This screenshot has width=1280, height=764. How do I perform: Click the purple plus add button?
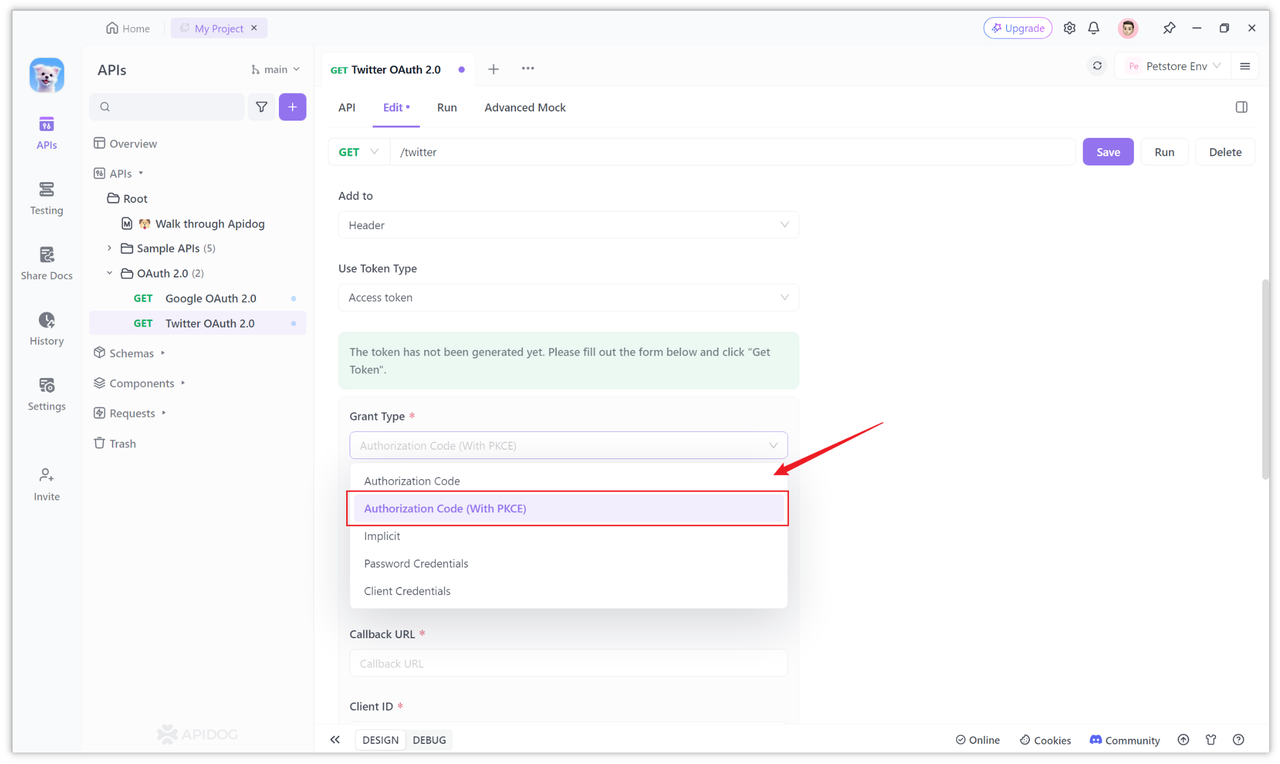(292, 107)
